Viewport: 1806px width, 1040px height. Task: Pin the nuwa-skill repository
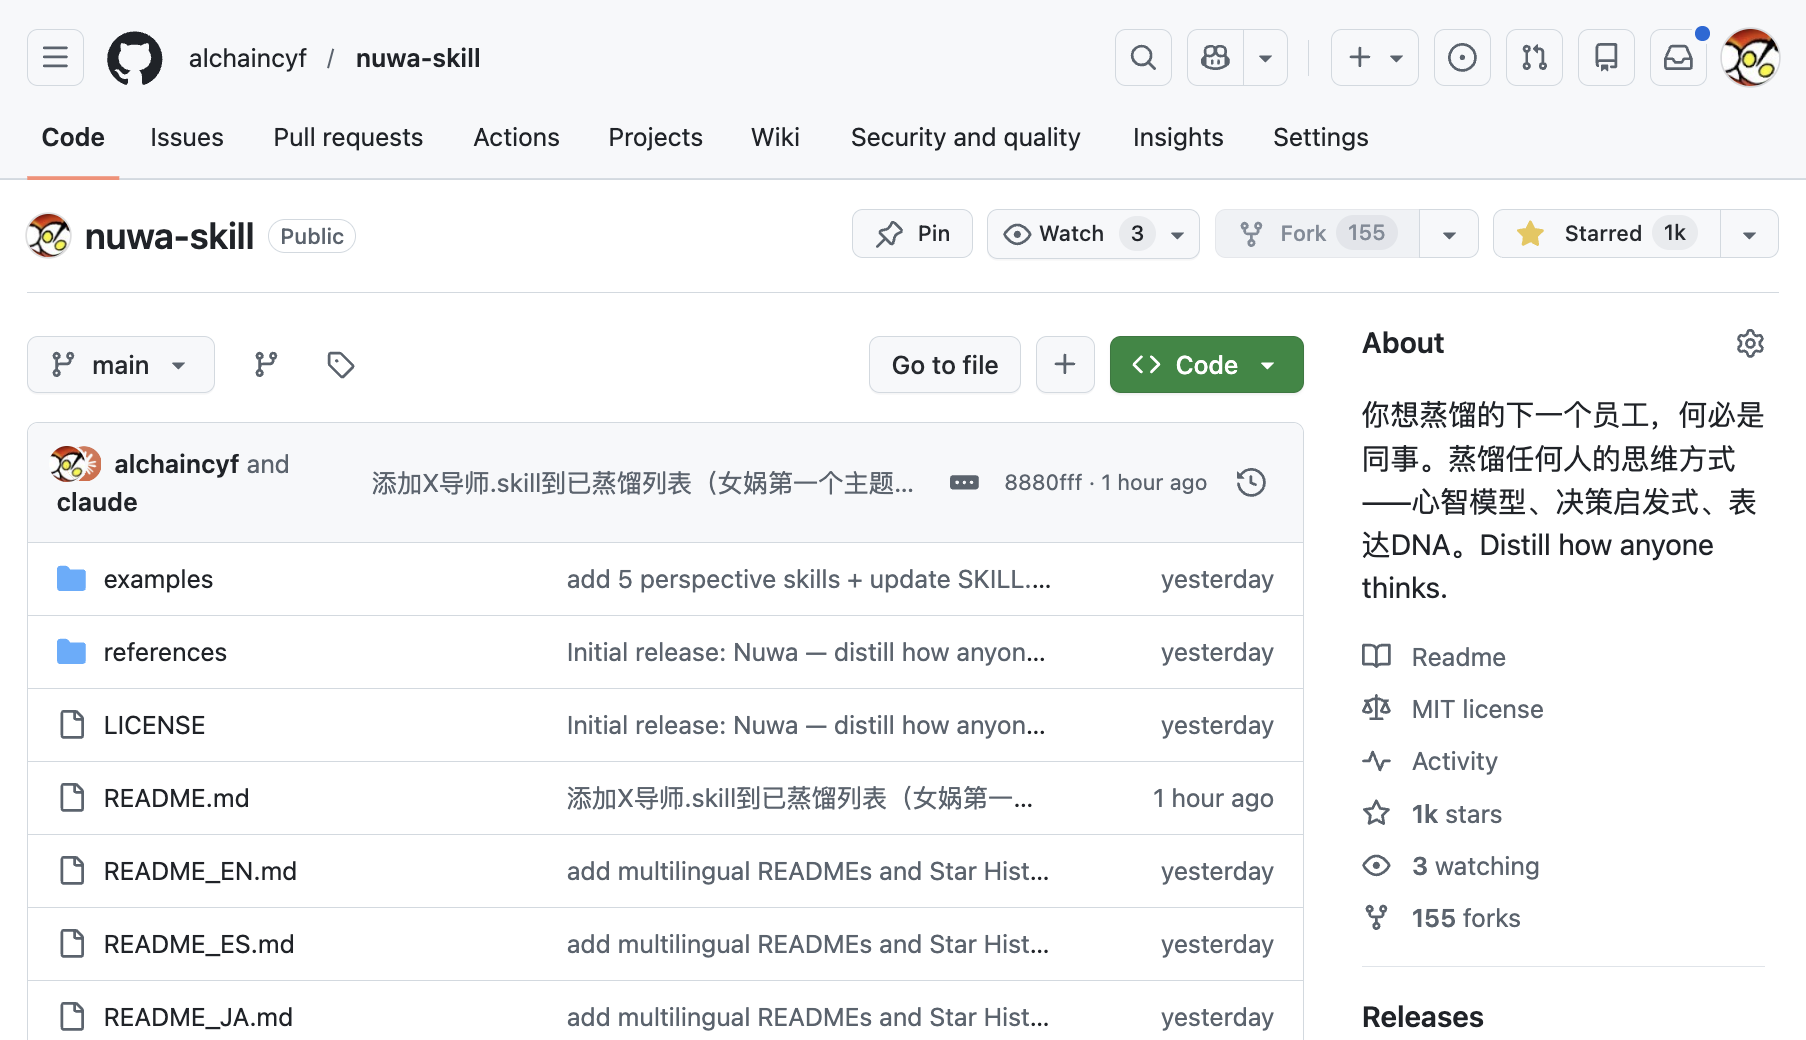(911, 233)
